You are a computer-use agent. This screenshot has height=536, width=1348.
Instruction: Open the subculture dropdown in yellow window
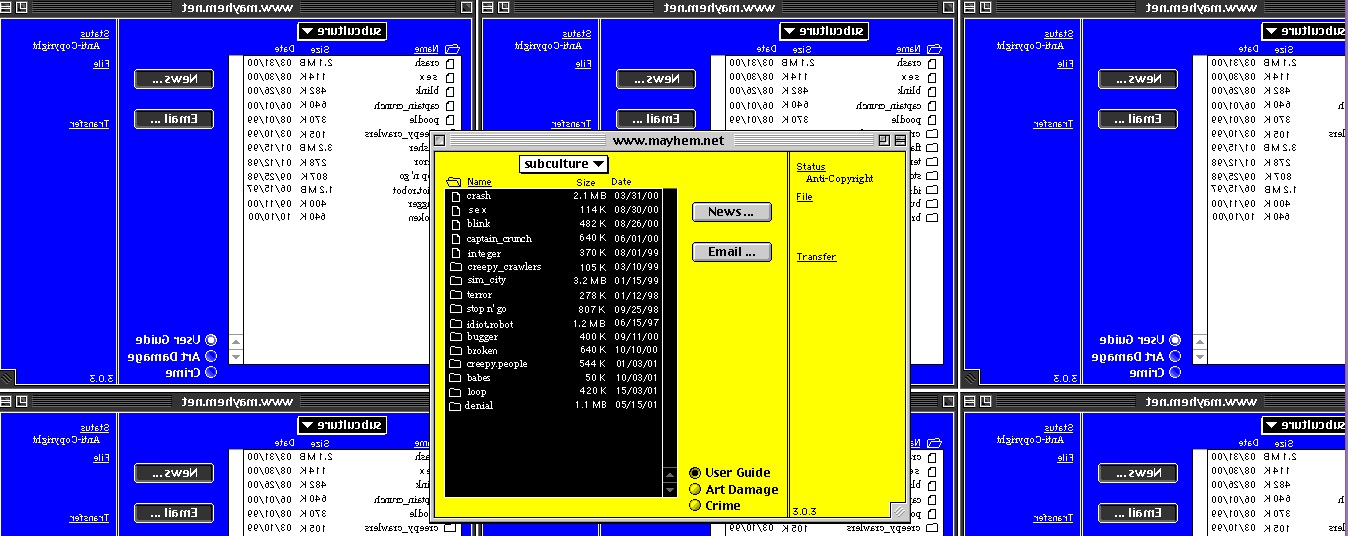564,164
